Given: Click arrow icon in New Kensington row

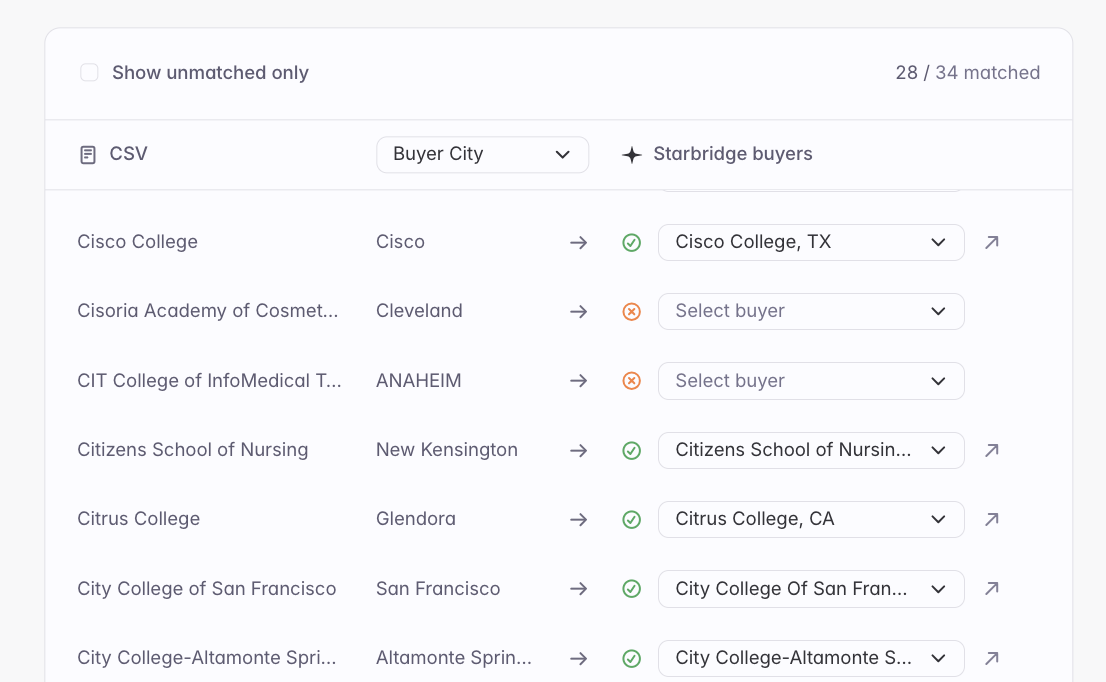Looking at the screenshot, I should point(578,451).
